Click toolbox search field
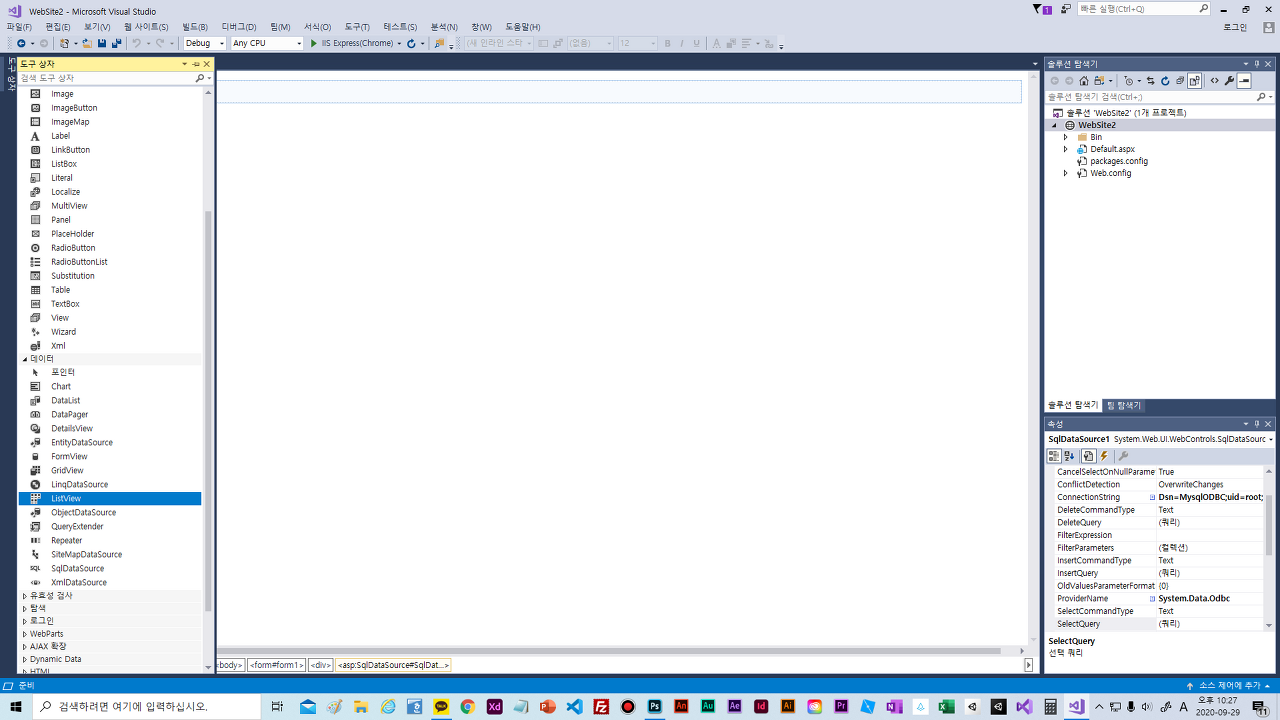The image size is (1280, 720). (x=106, y=78)
